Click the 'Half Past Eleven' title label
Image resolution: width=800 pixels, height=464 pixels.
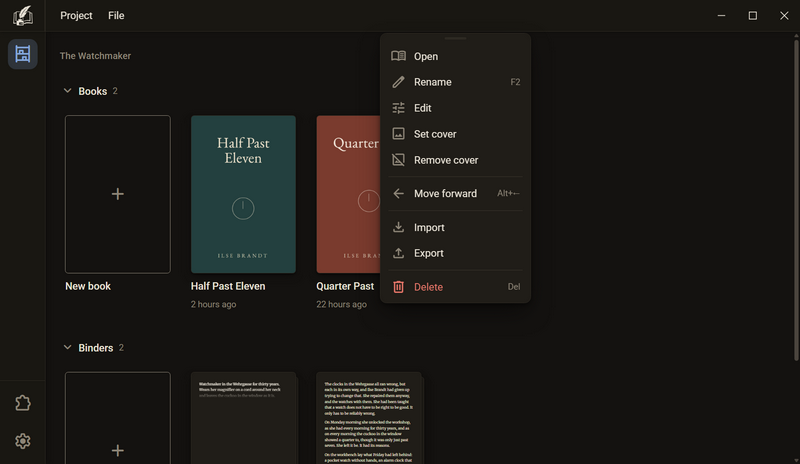pyautogui.click(x=228, y=286)
